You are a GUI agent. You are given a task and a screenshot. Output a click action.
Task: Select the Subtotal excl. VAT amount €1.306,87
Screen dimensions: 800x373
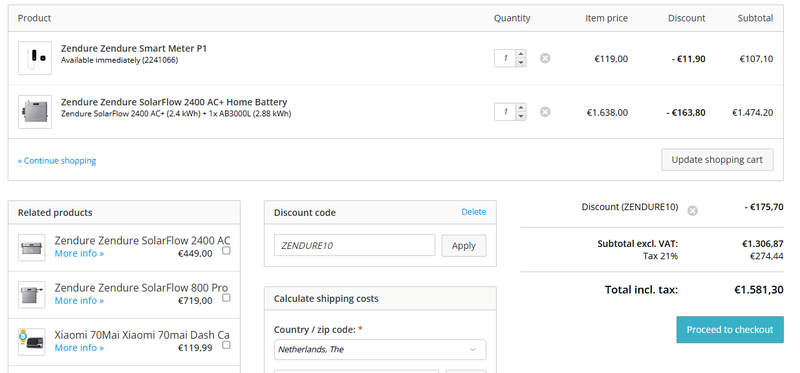763,244
